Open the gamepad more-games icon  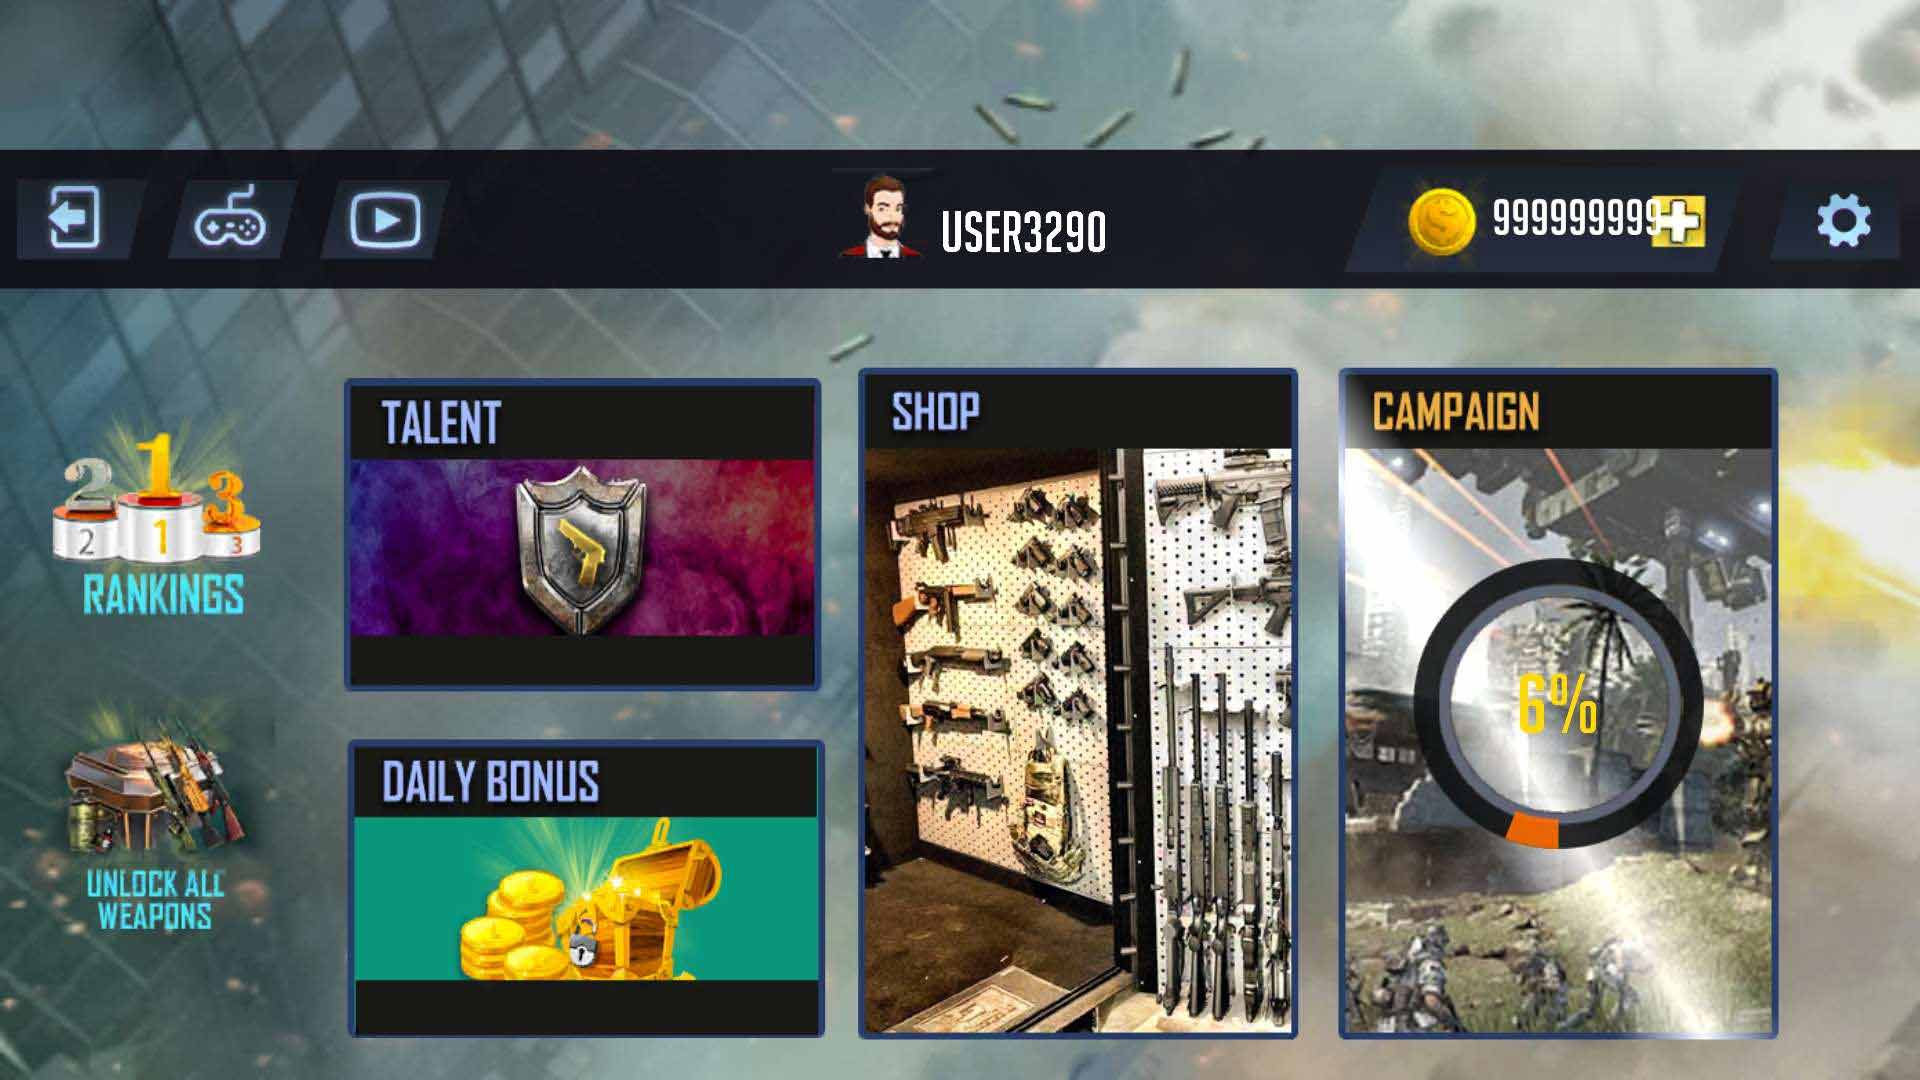231,219
